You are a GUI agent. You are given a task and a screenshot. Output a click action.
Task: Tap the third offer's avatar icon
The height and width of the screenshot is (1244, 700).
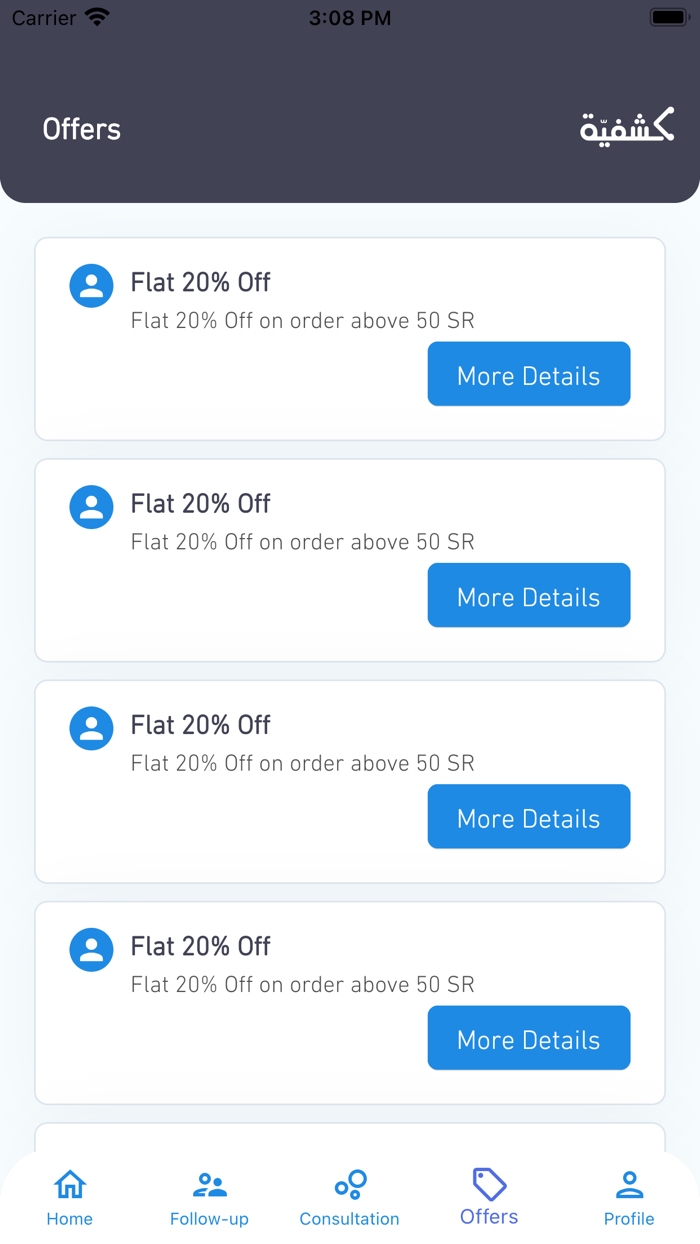91,728
